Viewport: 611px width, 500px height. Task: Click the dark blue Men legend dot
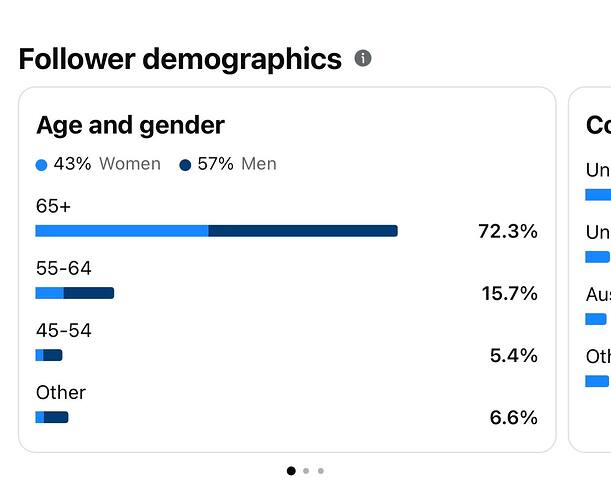pos(185,165)
